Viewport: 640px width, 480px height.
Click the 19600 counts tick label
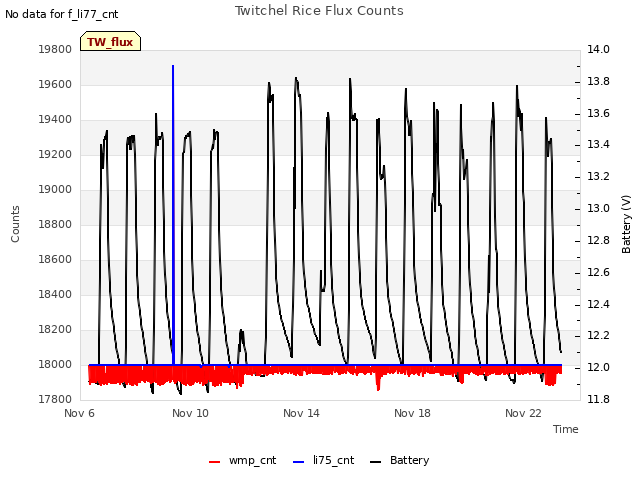[55, 84]
